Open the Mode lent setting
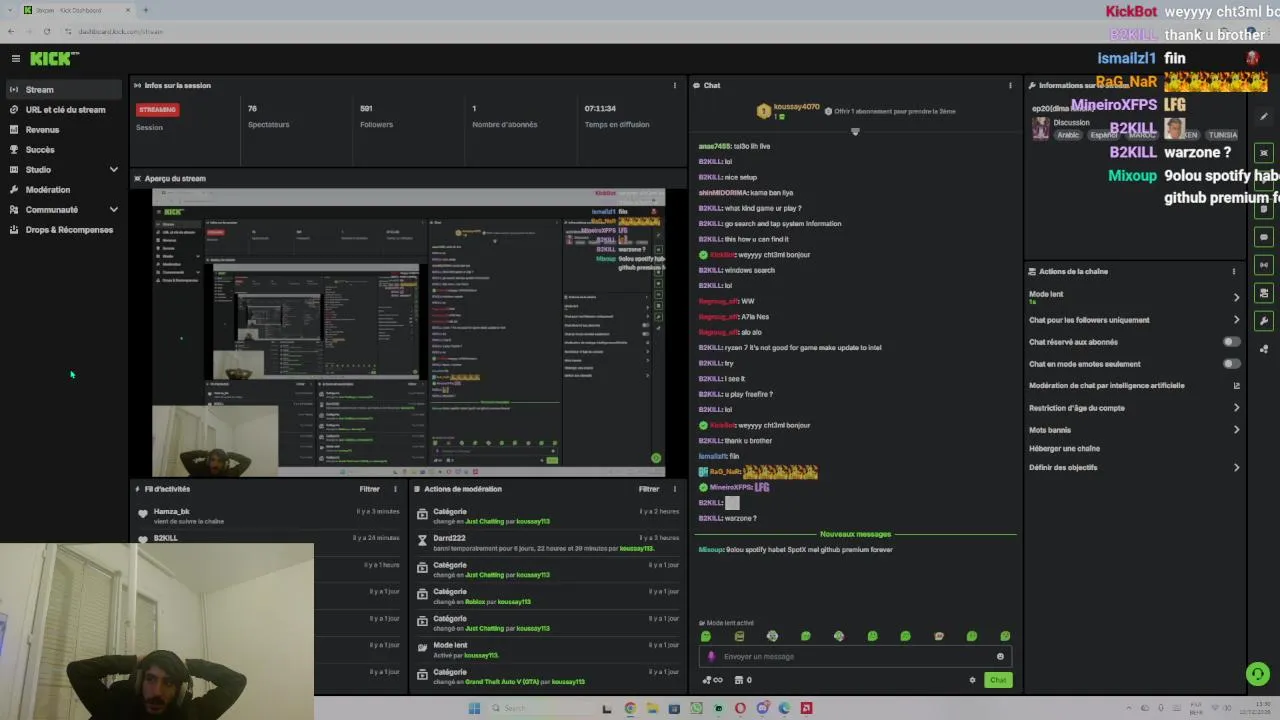1280x720 pixels. point(1134,297)
